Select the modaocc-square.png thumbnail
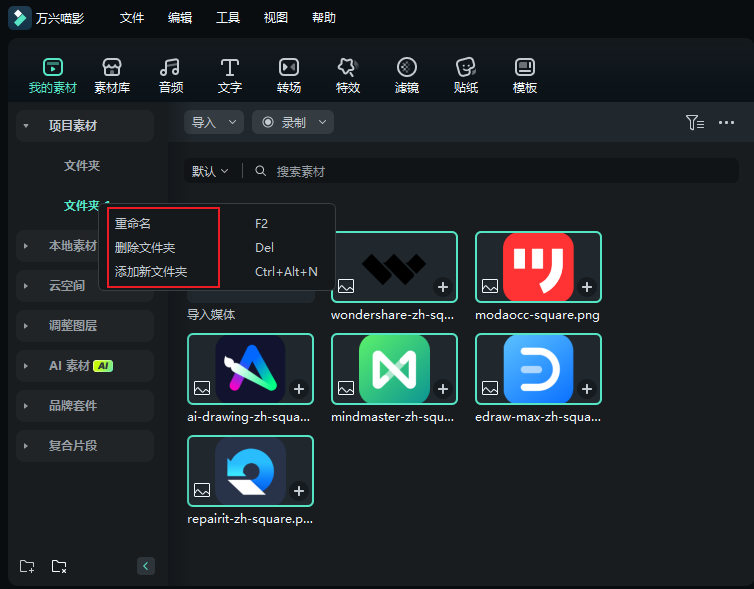Viewport: 754px width, 589px height. 539,267
